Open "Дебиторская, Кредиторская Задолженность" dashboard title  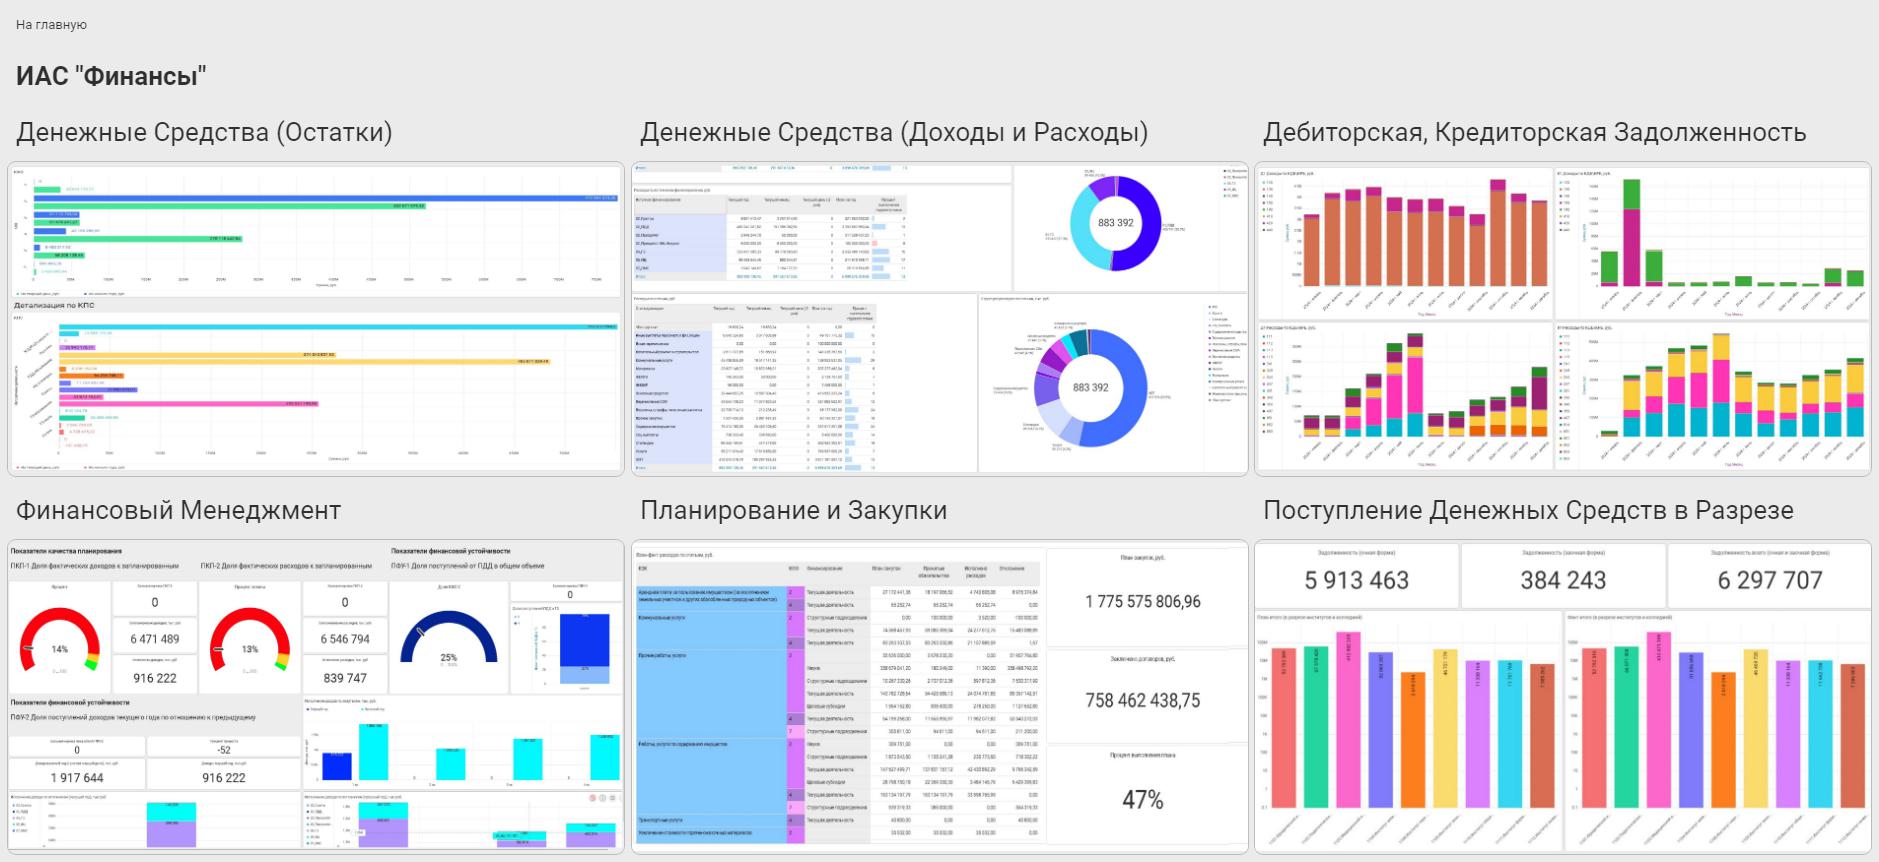[1534, 132]
